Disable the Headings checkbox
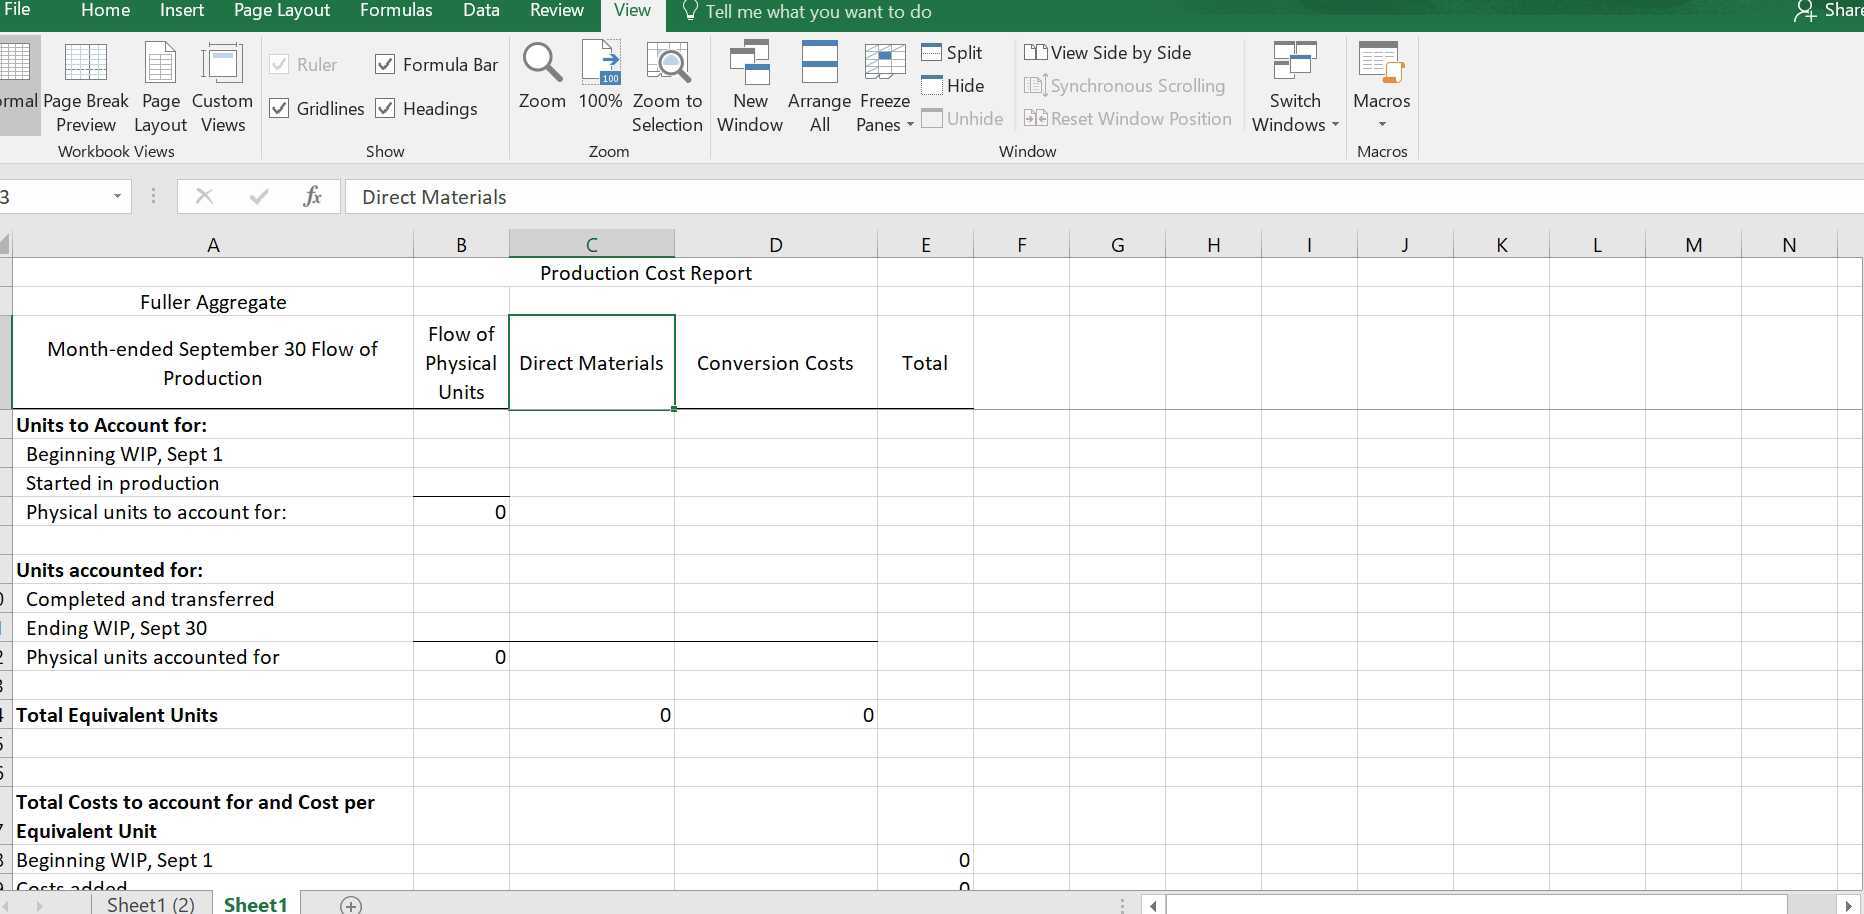Screen dimensions: 1864x914 pos(386,108)
